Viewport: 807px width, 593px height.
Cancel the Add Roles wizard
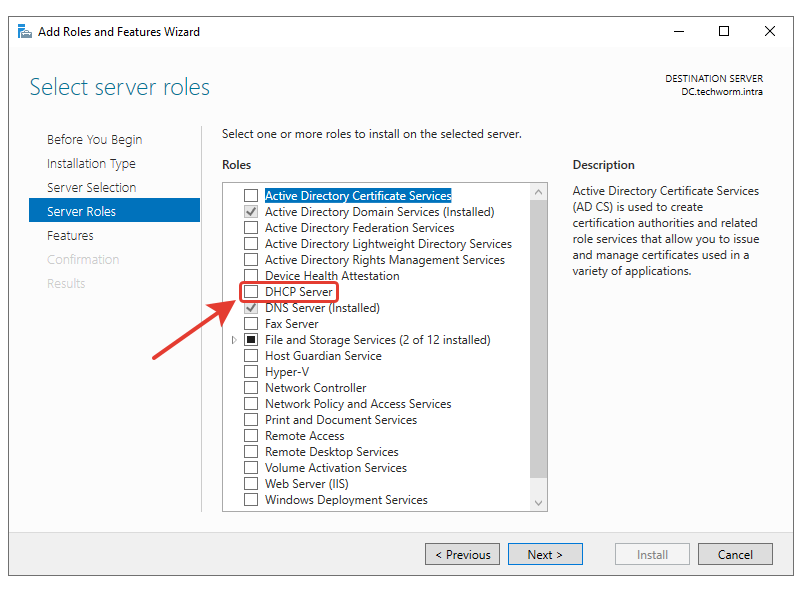click(x=735, y=554)
